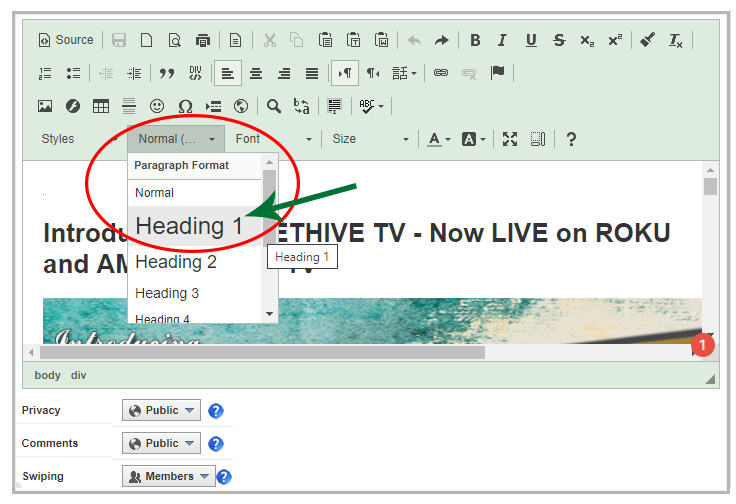Select Heading 2 in format list
Viewport: 736px width, 504px height.
click(194, 262)
